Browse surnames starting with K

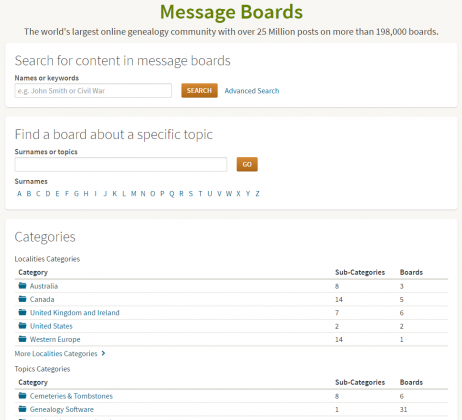(115, 194)
